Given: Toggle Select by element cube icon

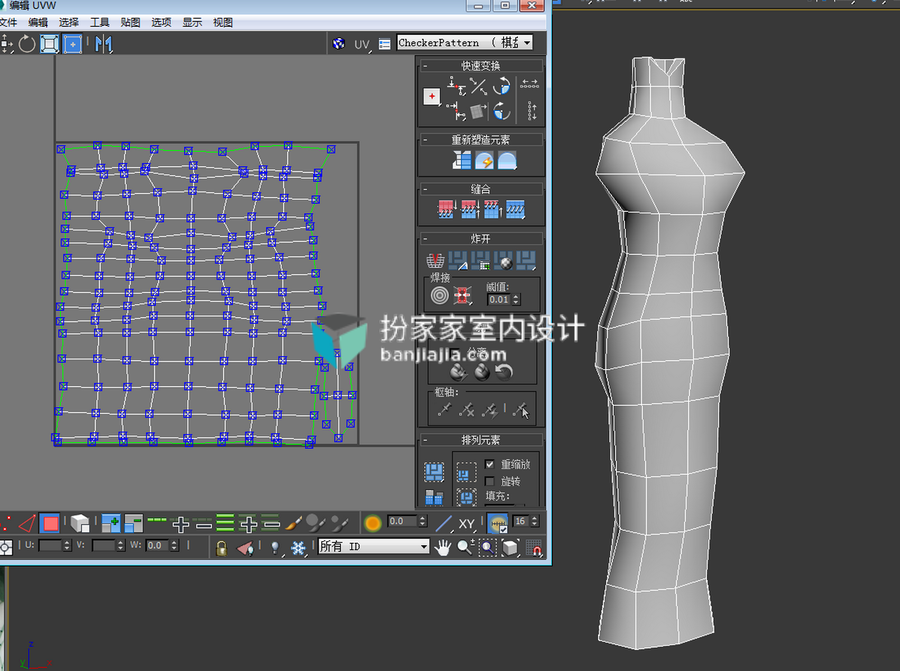Looking at the screenshot, I should 80,523.
